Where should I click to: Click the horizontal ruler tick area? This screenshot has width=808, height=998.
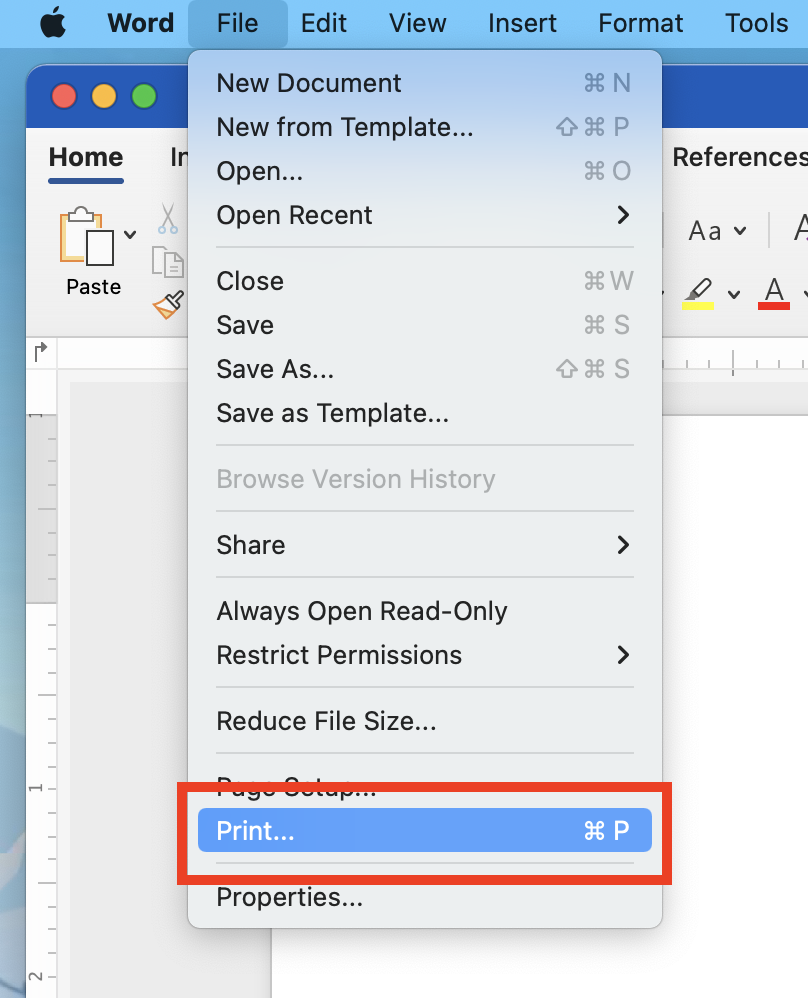[735, 362]
